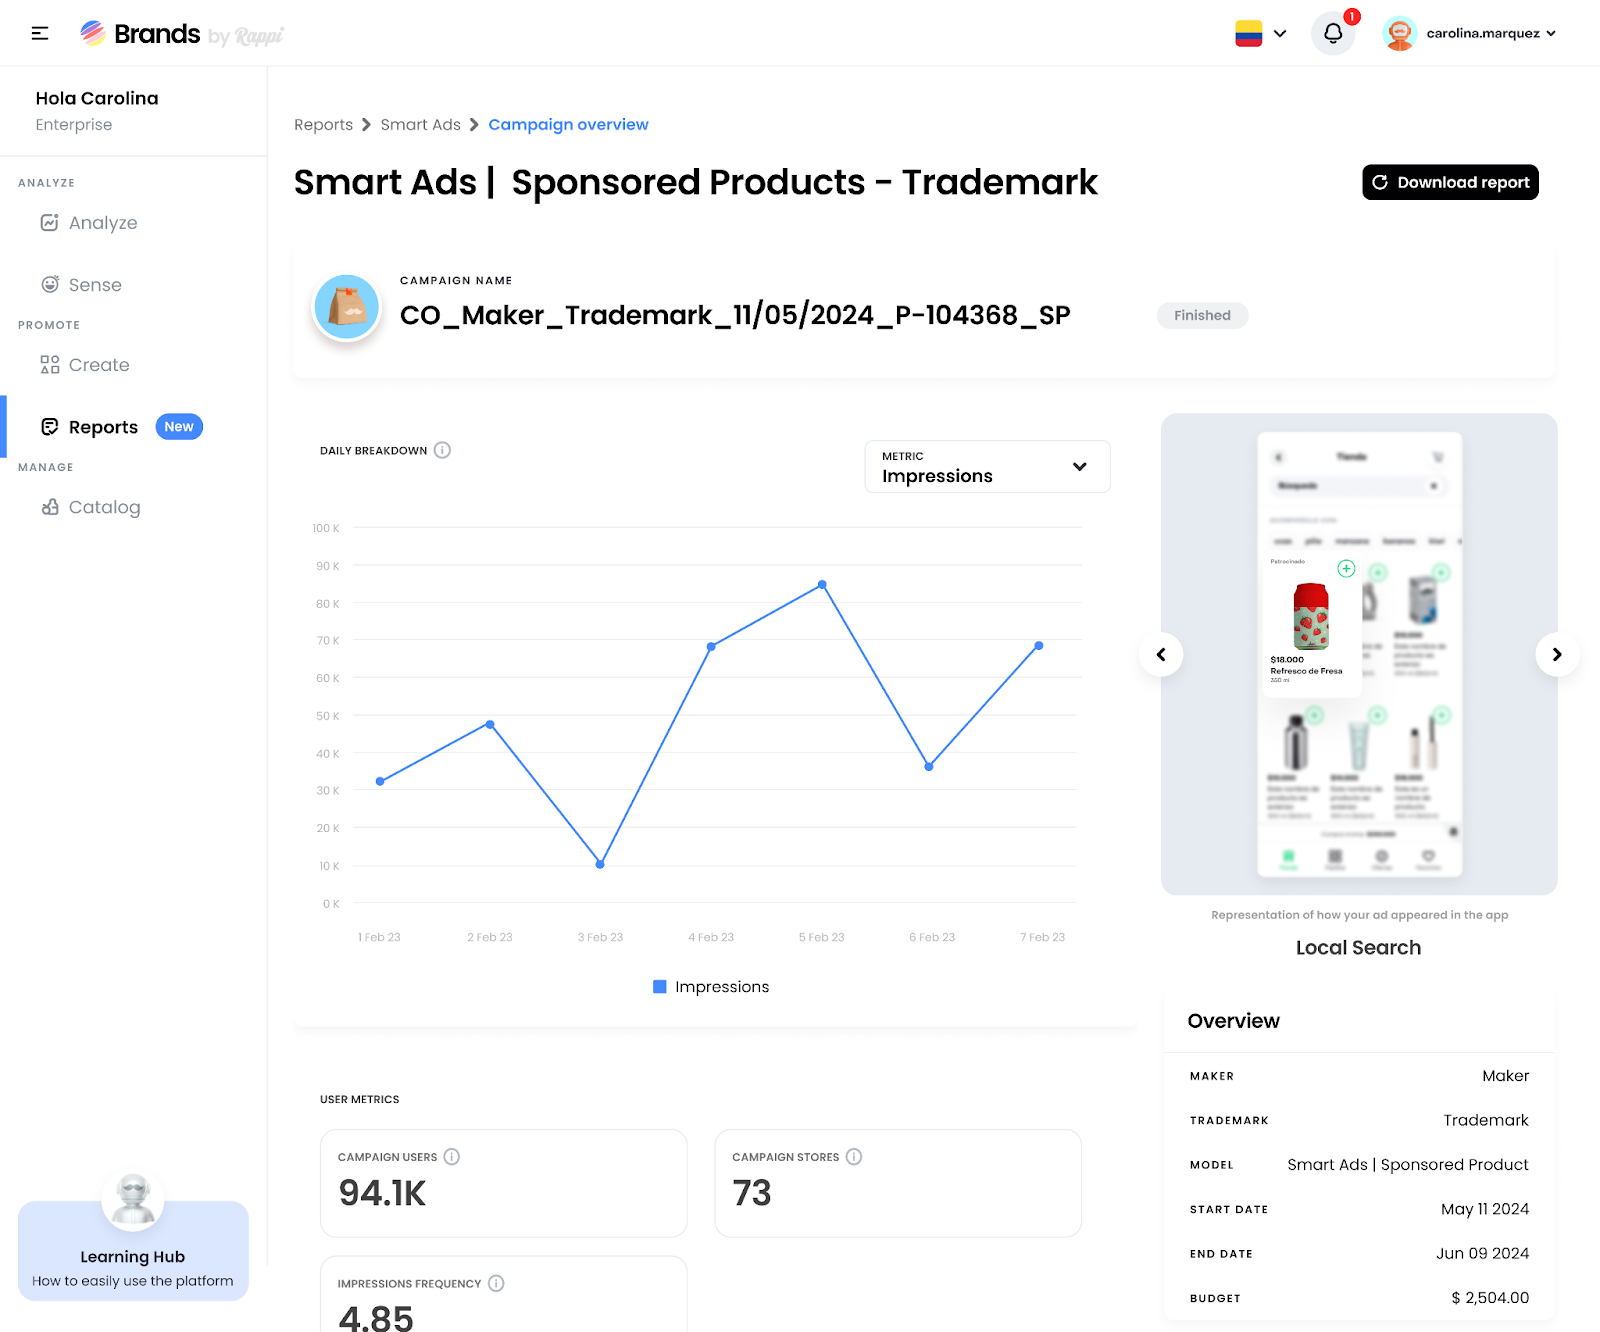
Task: Click the campaign name CO_Maker_Trademark text
Action: [x=735, y=315]
